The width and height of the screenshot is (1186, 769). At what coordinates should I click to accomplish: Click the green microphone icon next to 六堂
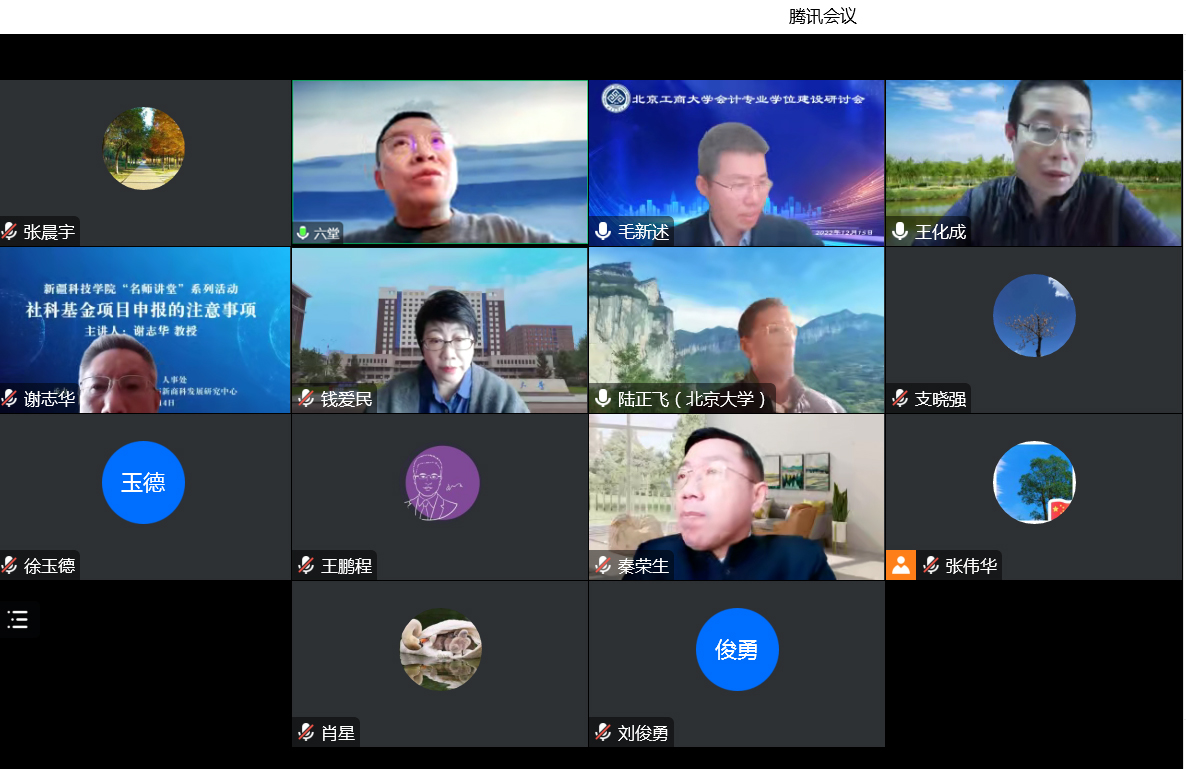303,233
